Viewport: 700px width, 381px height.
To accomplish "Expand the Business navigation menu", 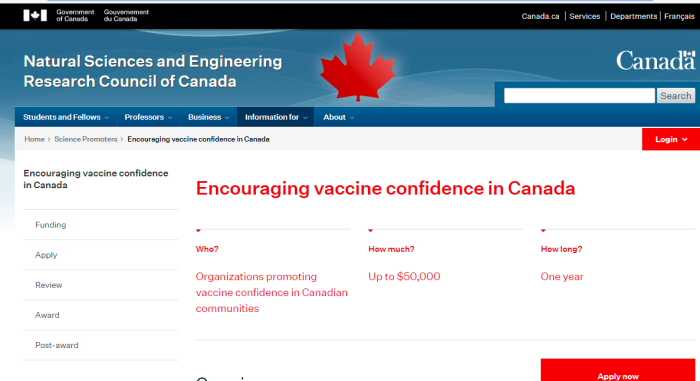I will (x=208, y=117).
